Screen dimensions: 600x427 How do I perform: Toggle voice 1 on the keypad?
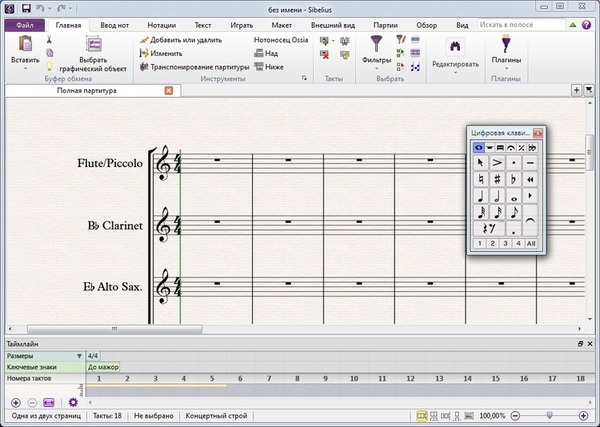coord(480,243)
